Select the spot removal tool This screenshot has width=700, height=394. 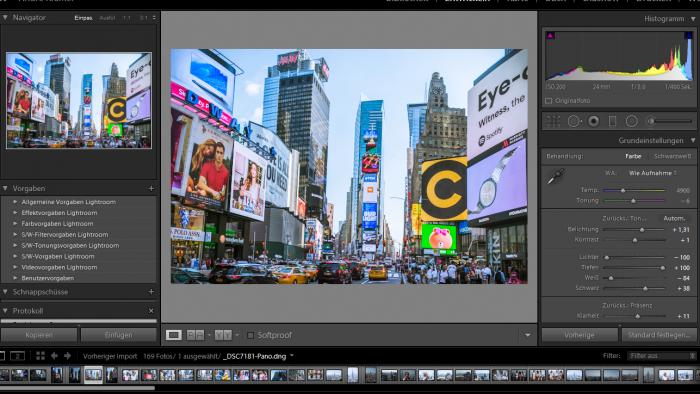click(574, 121)
